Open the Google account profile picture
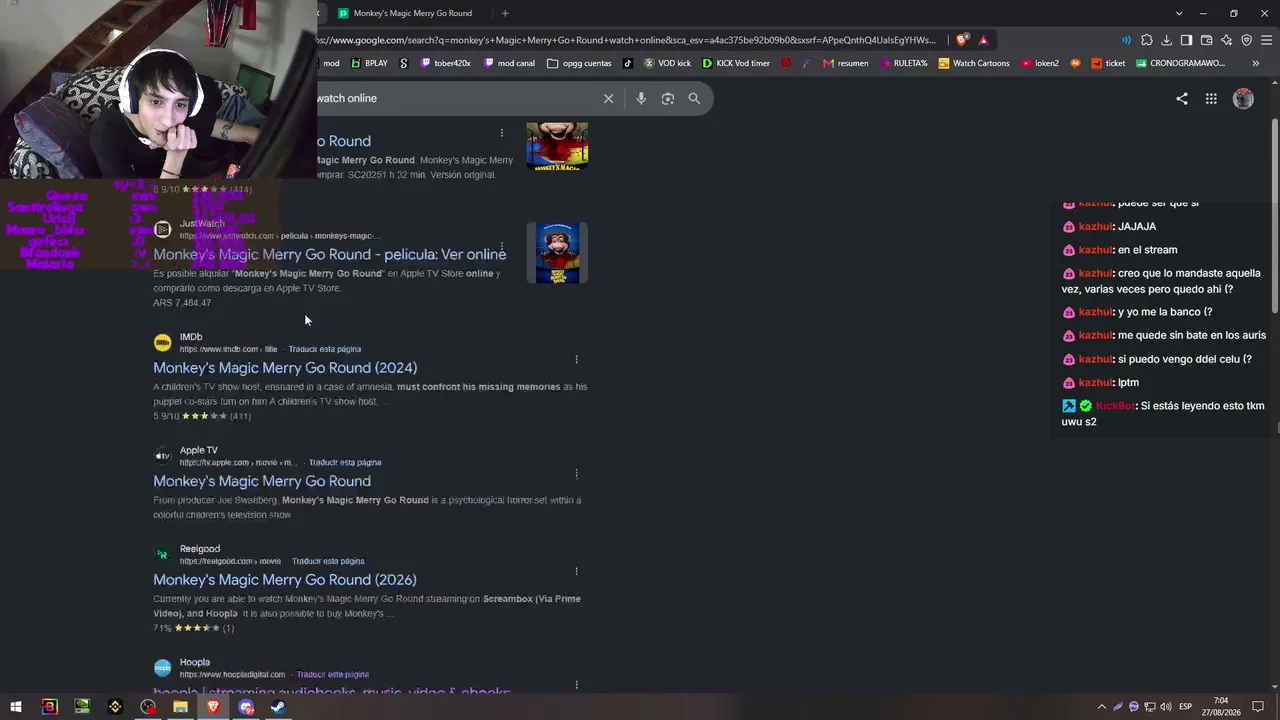The height and width of the screenshot is (720, 1280). coord(1243,98)
